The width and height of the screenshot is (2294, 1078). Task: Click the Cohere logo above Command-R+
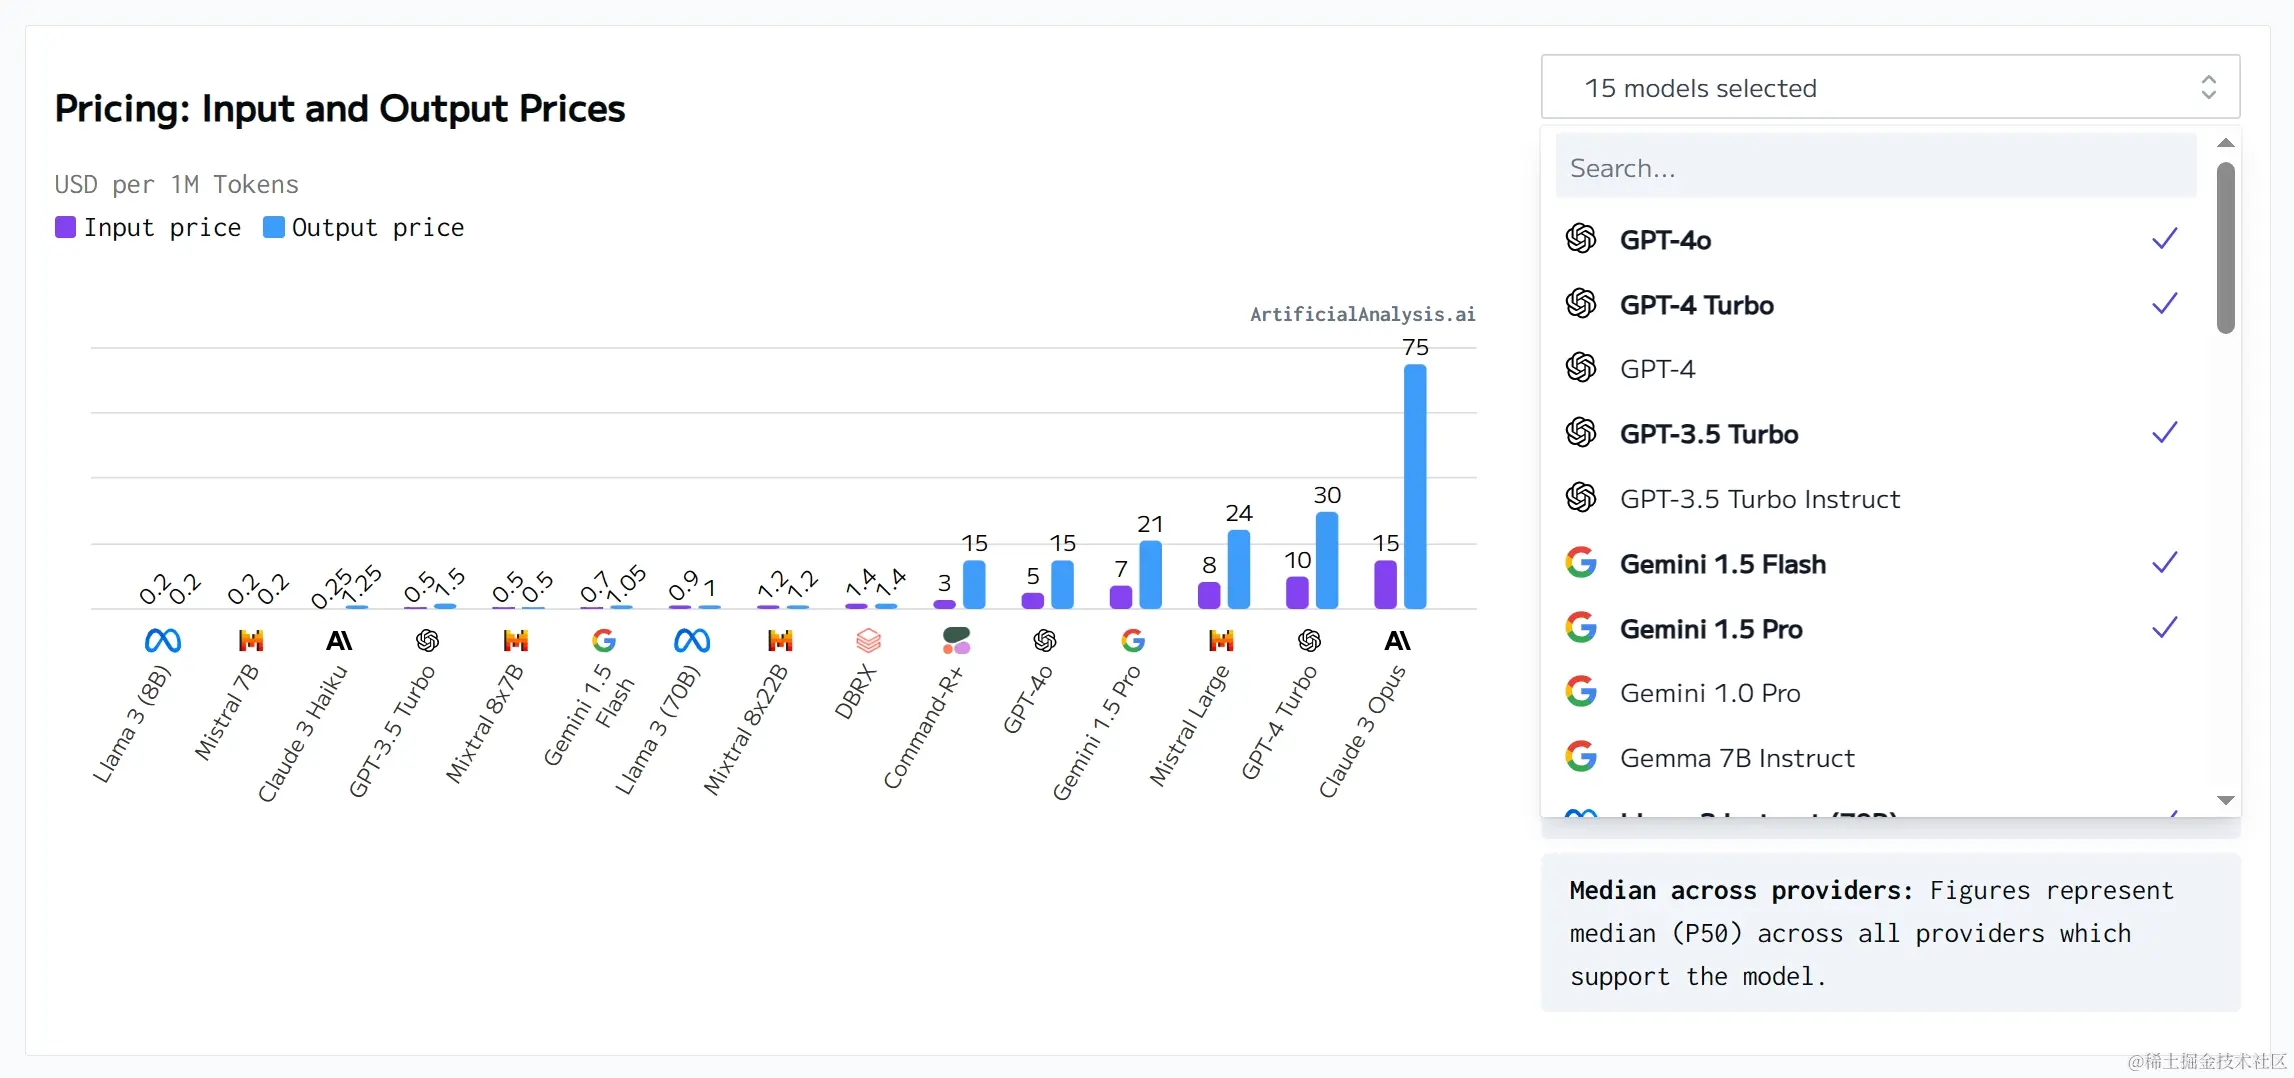(957, 640)
